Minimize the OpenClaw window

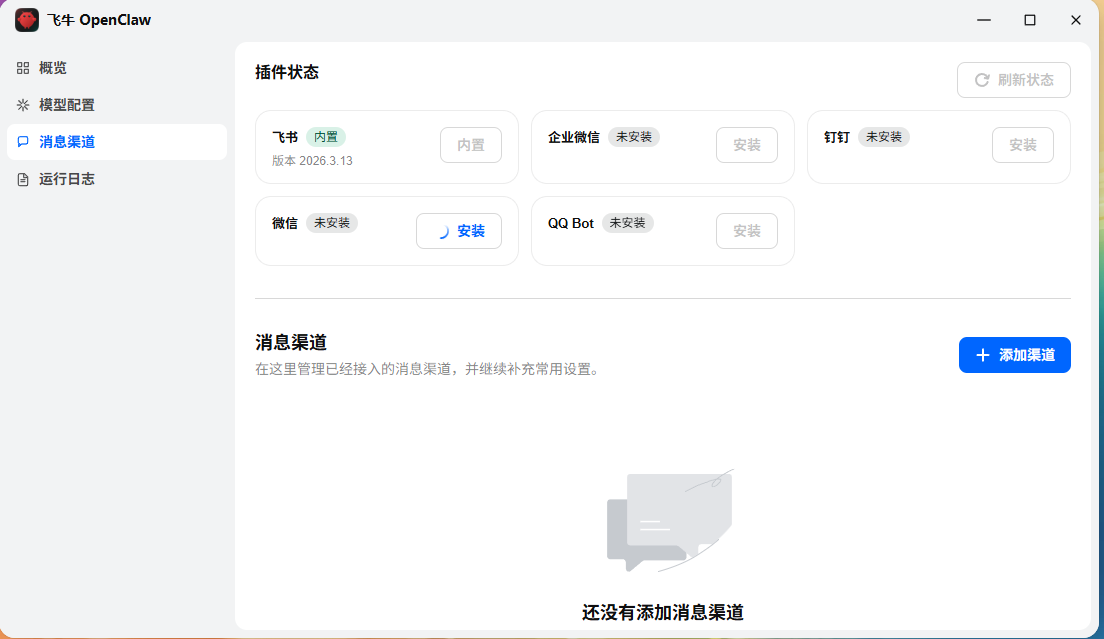tap(984, 20)
